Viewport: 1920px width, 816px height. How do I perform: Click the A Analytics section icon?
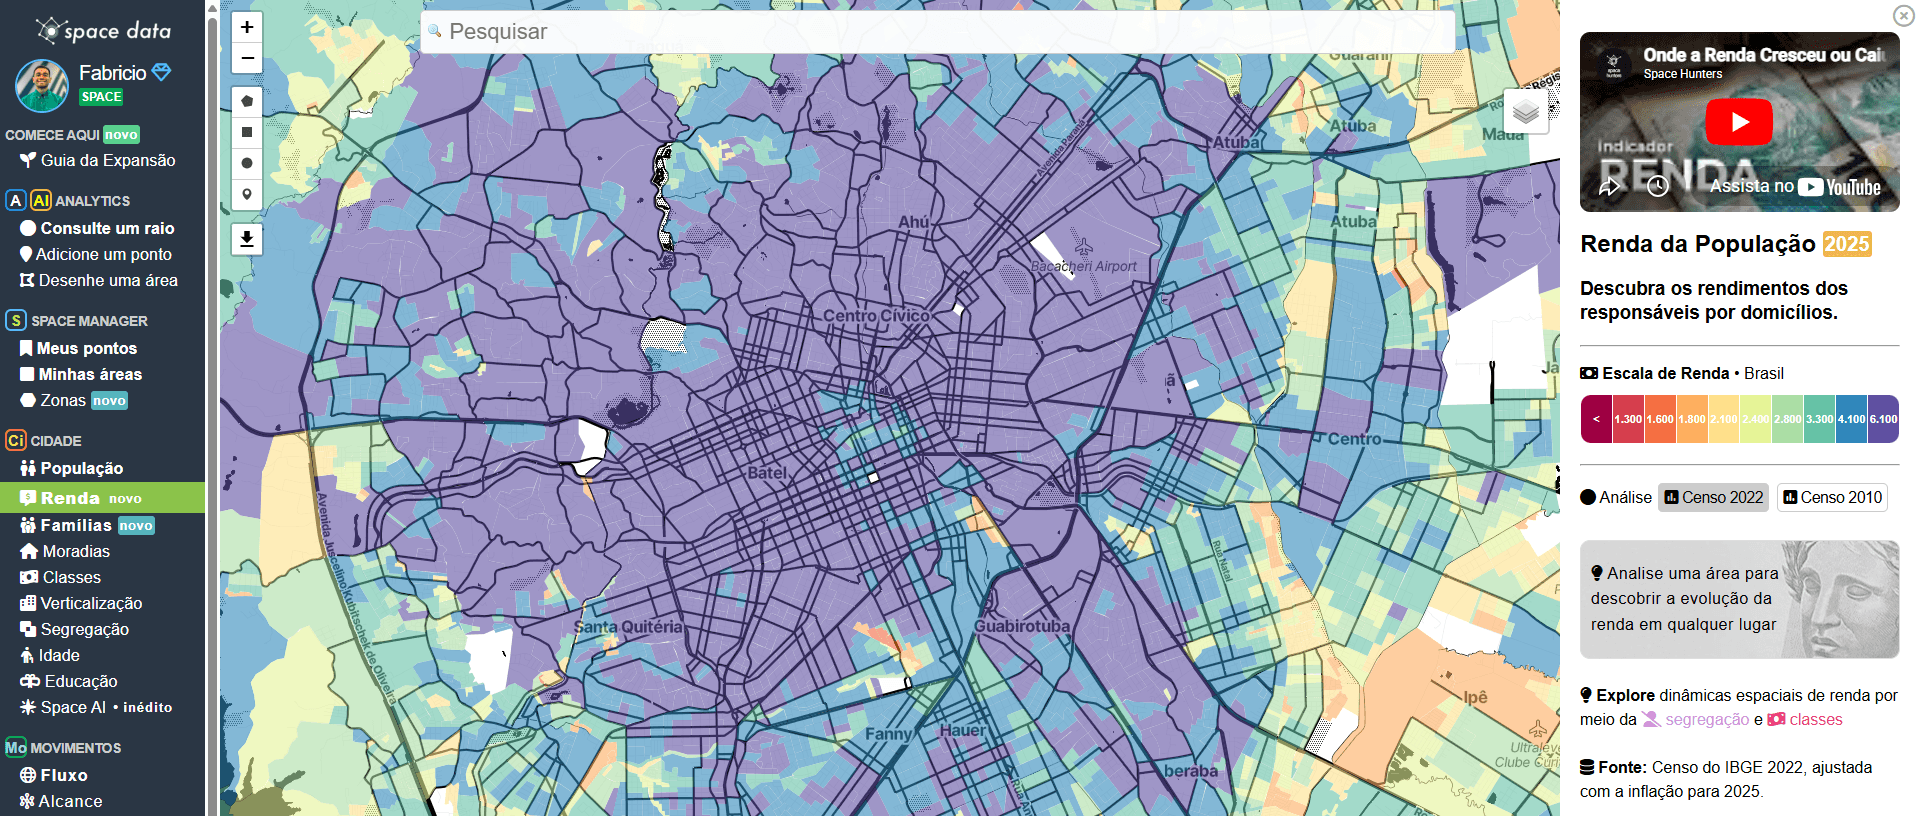(x=15, y=200)
